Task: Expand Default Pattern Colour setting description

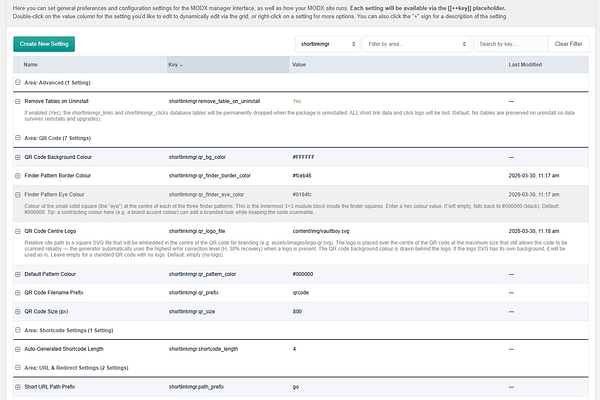Action: 18,274
